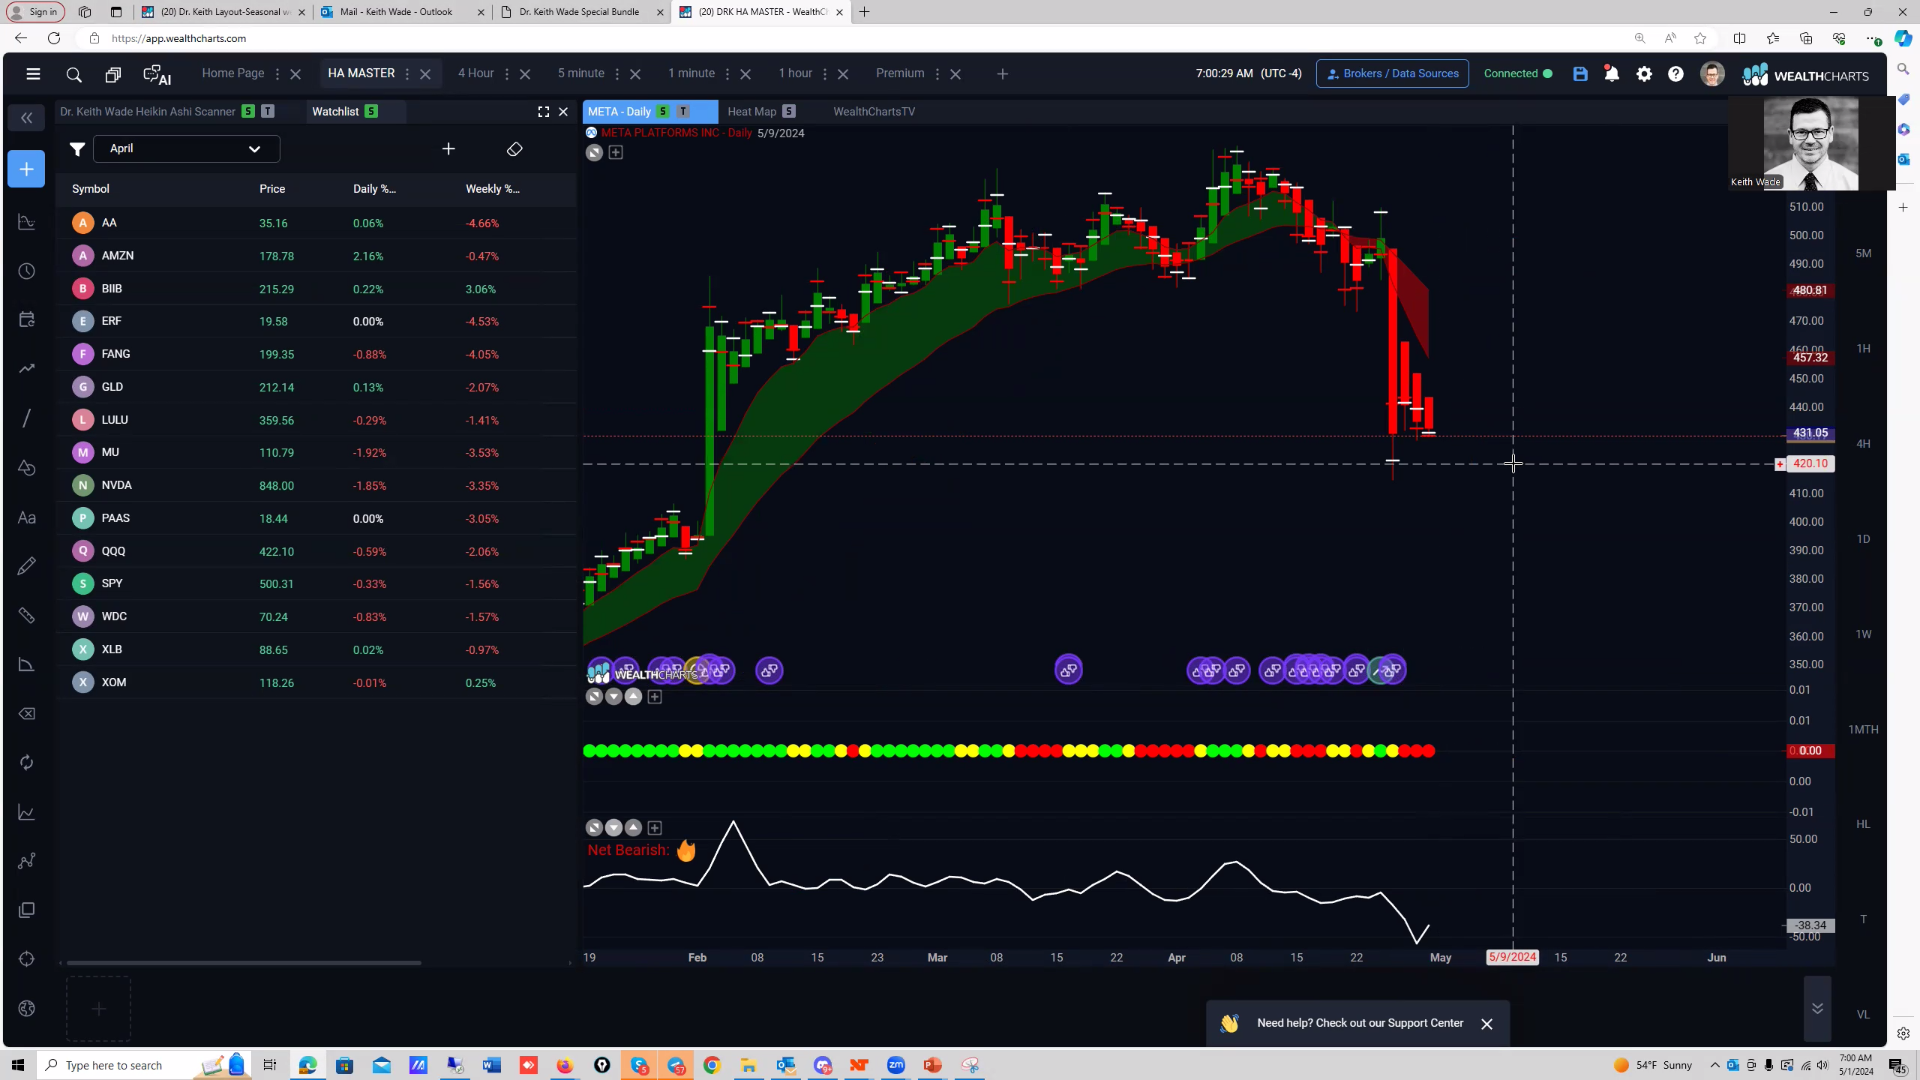This screenshot has width=1920, height=1080.
Task: Open 5 minute tab options menu
Action: [617, 74]
